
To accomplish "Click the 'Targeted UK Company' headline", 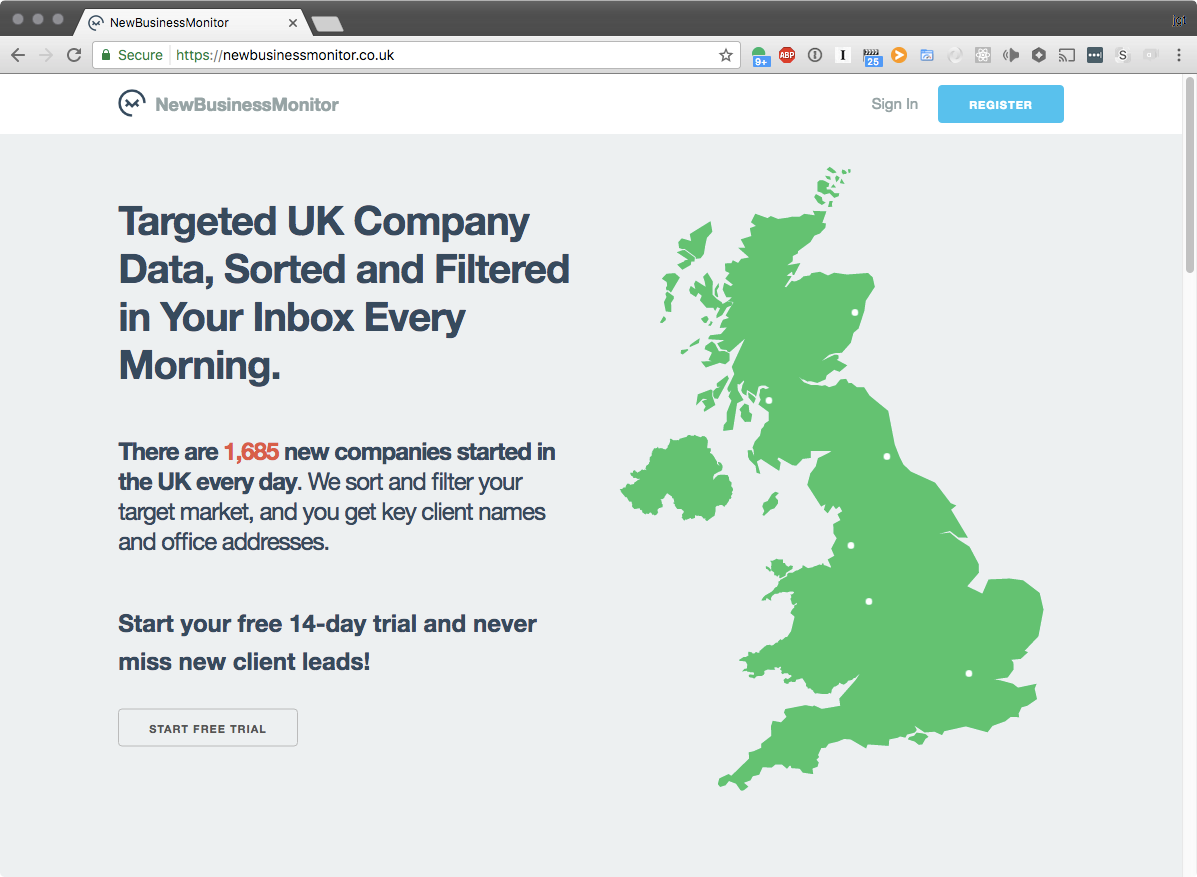I will (324, 221).
